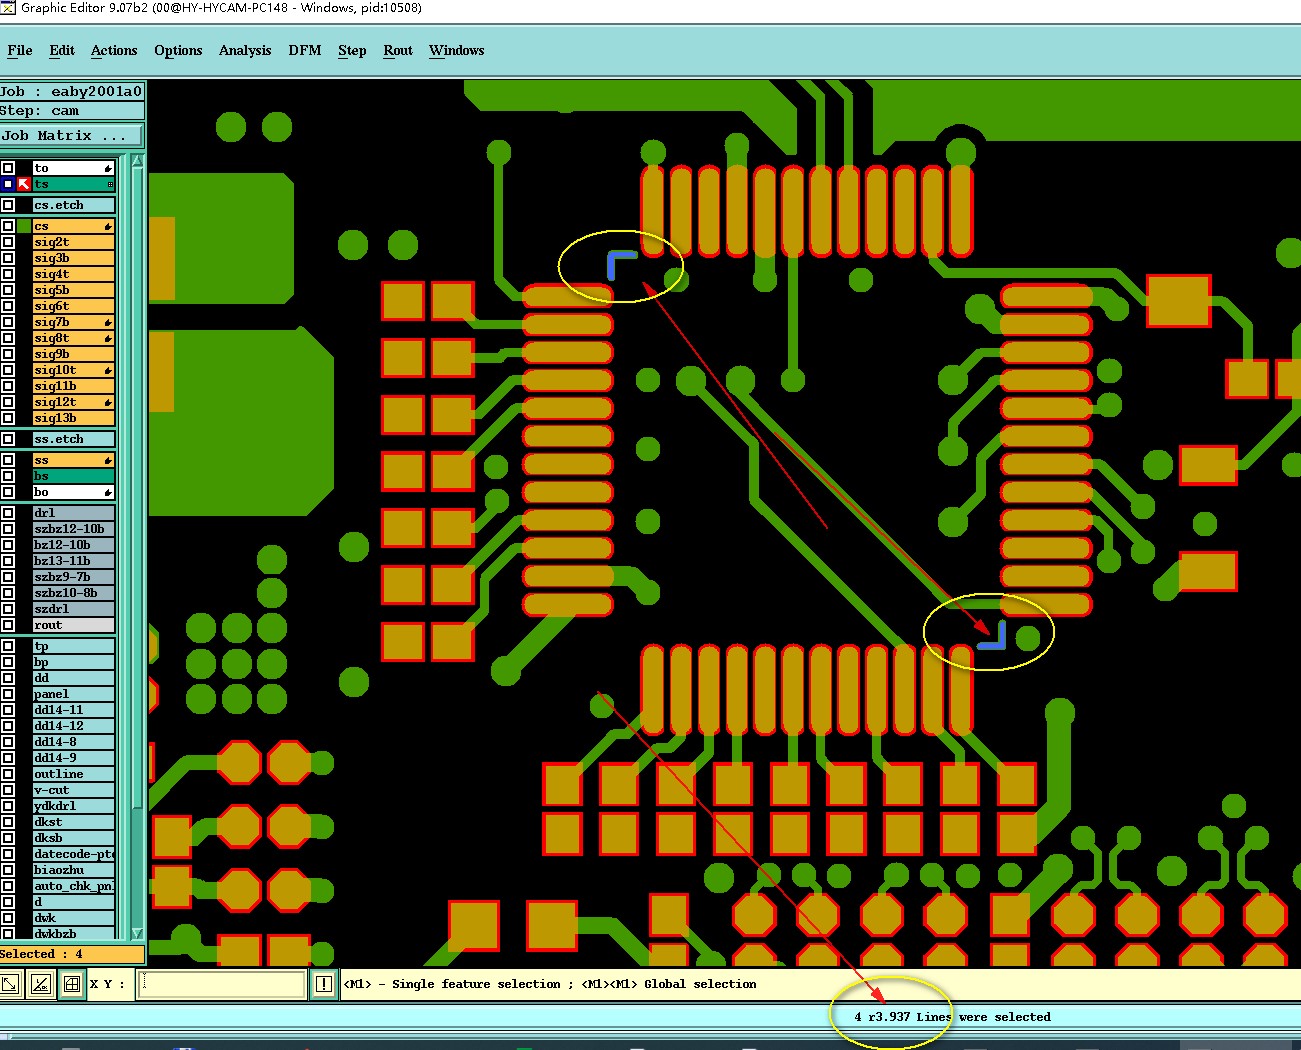The height and width of the screenshot is (1050, 1301).
Task: Select the angle measurement icon in bottom toolbar
Action: pos(41,984)
